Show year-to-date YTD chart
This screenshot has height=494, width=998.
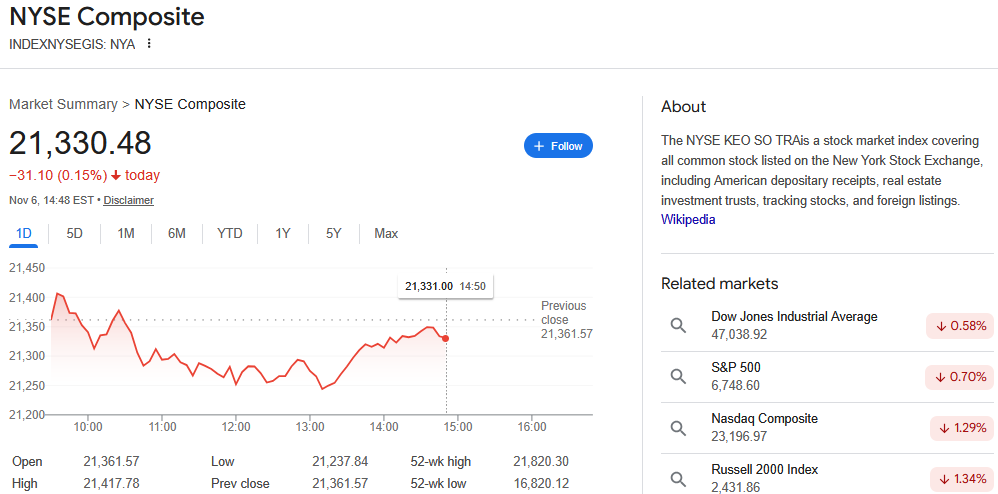click(x=230, y=233)
